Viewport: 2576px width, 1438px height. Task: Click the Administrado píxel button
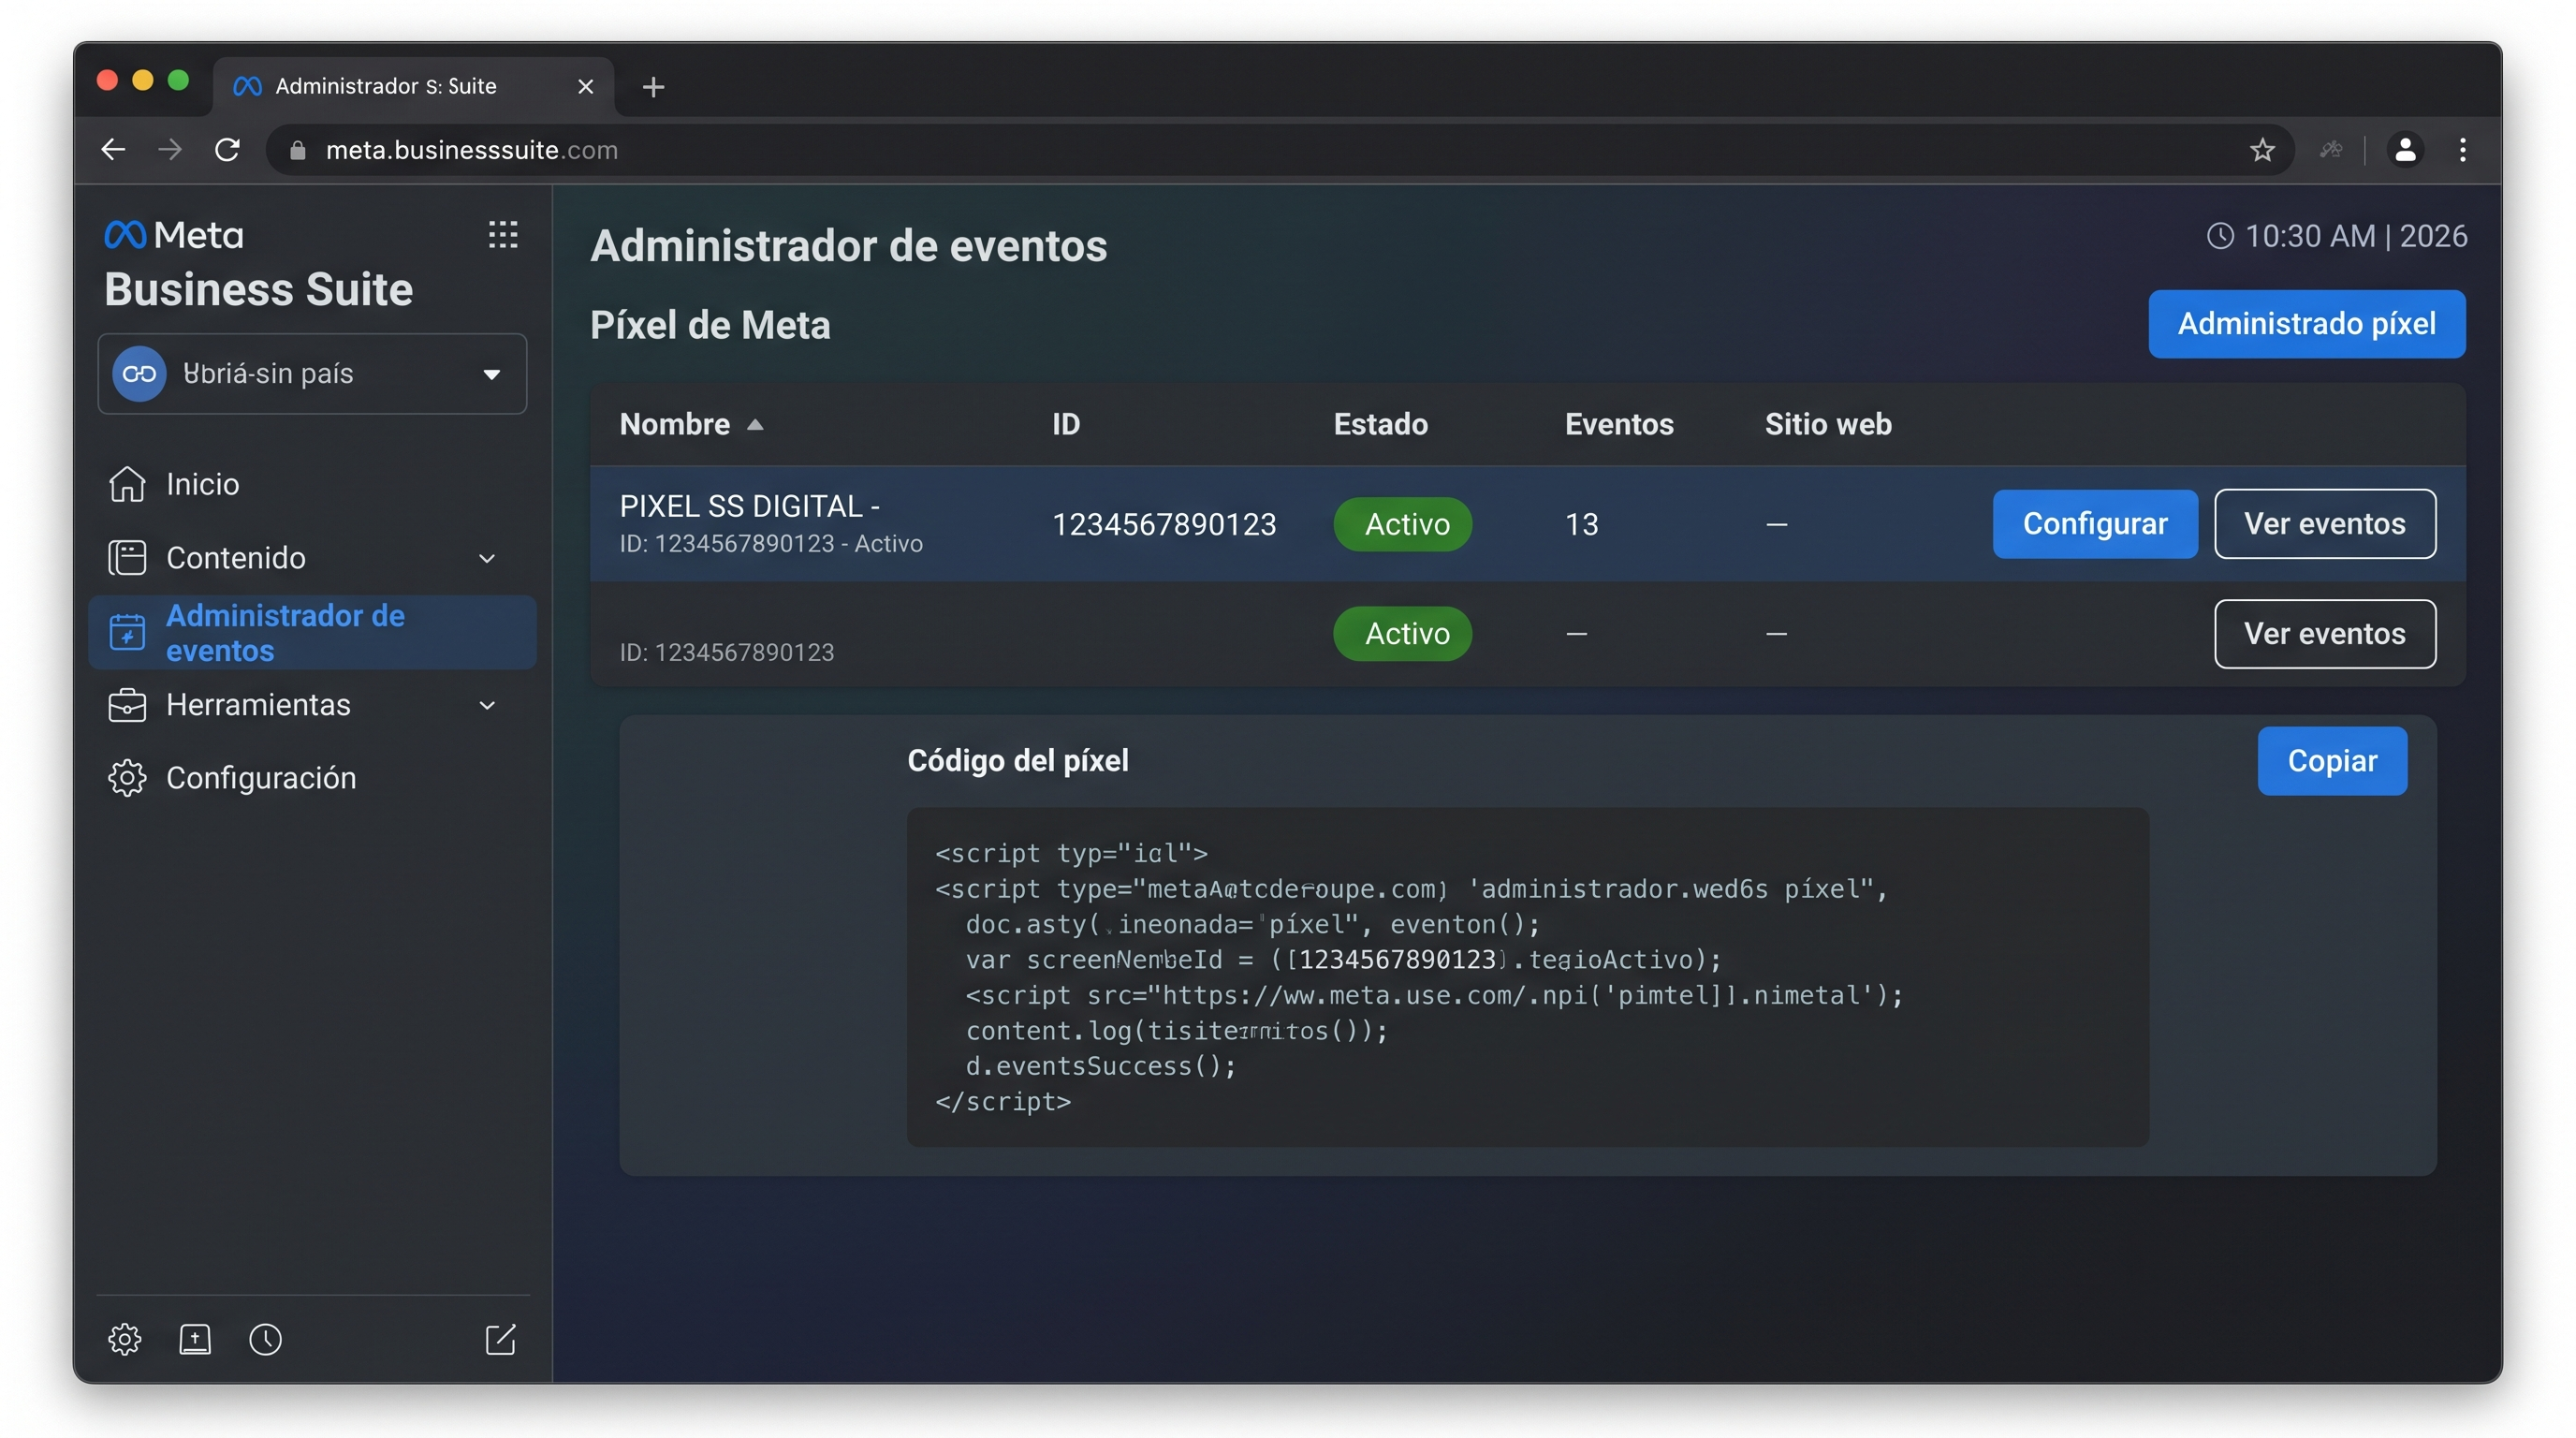2306,324
